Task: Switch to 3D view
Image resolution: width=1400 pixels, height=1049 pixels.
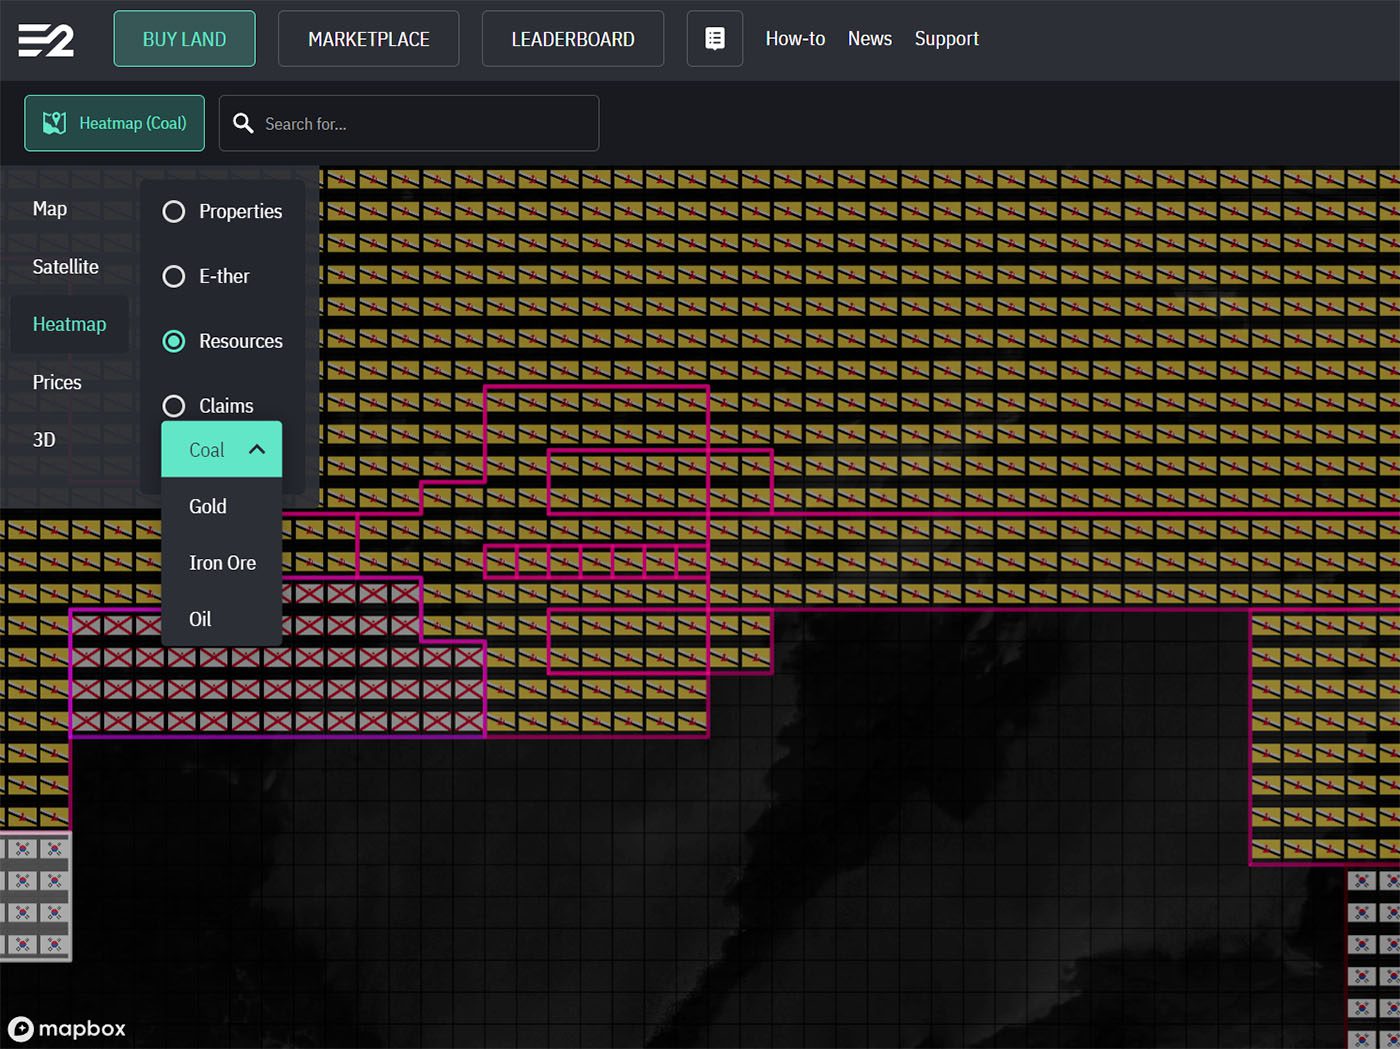Action: [x=44, y=440]
